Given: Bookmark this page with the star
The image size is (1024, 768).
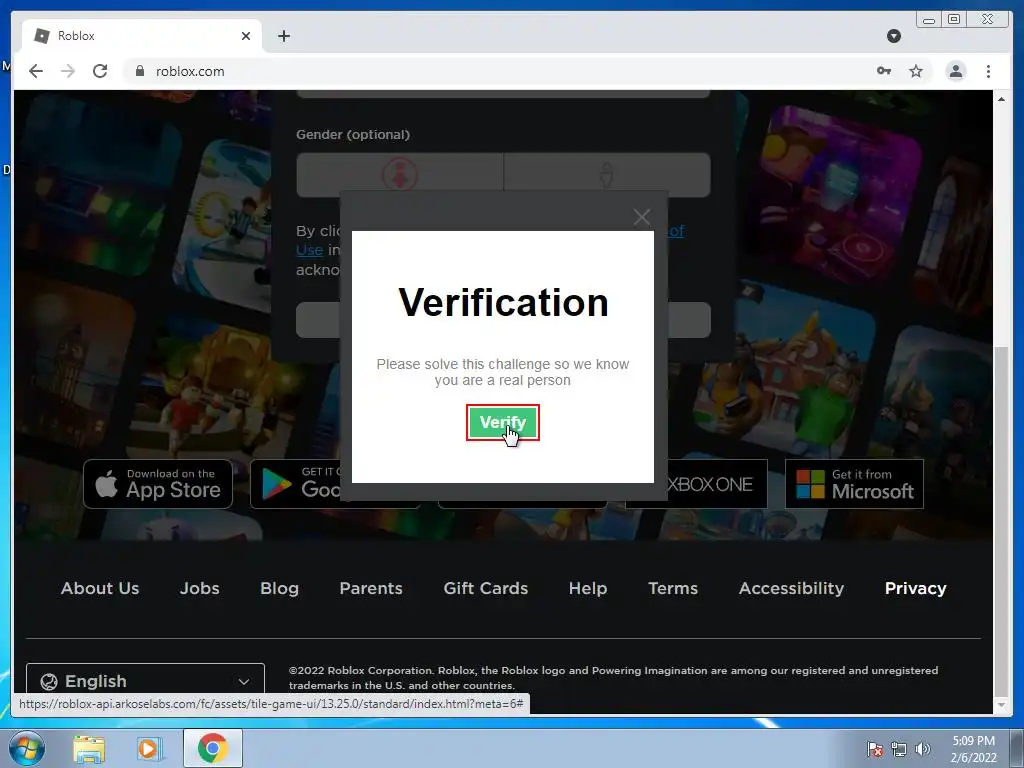Looking at the screenshot, I should (916, 71).
